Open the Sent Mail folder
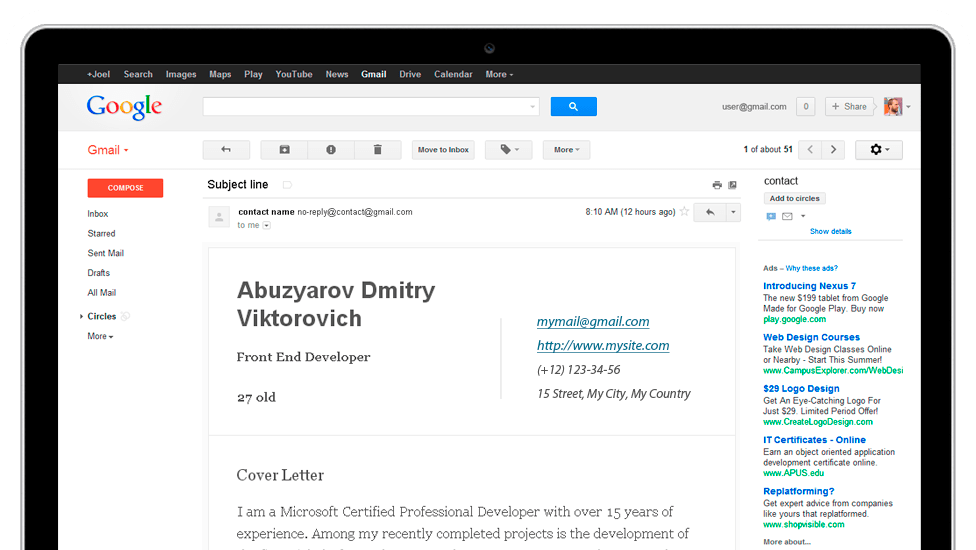Viewport: 976px width, 550px height. 106,253
